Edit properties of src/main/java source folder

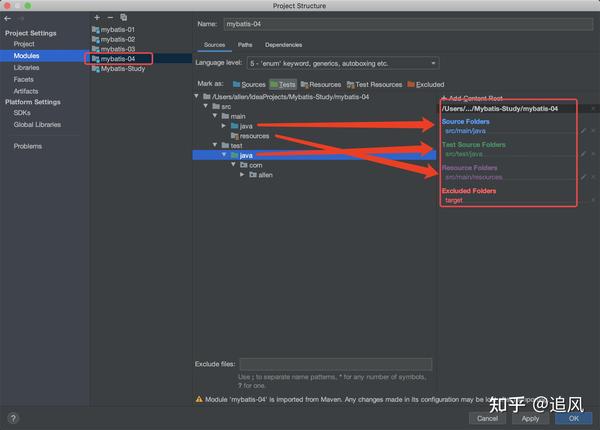tap(584, 131)
